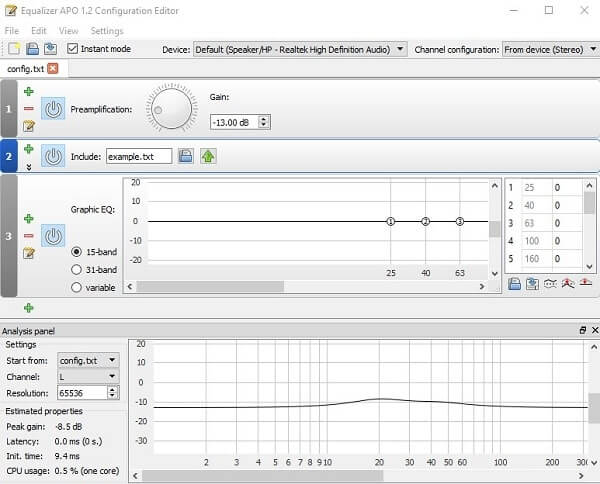Screen dimensions: 600x484
Task: Click the Gain spinner arrows
Action: pyautogui.click(x=263, y=122)
